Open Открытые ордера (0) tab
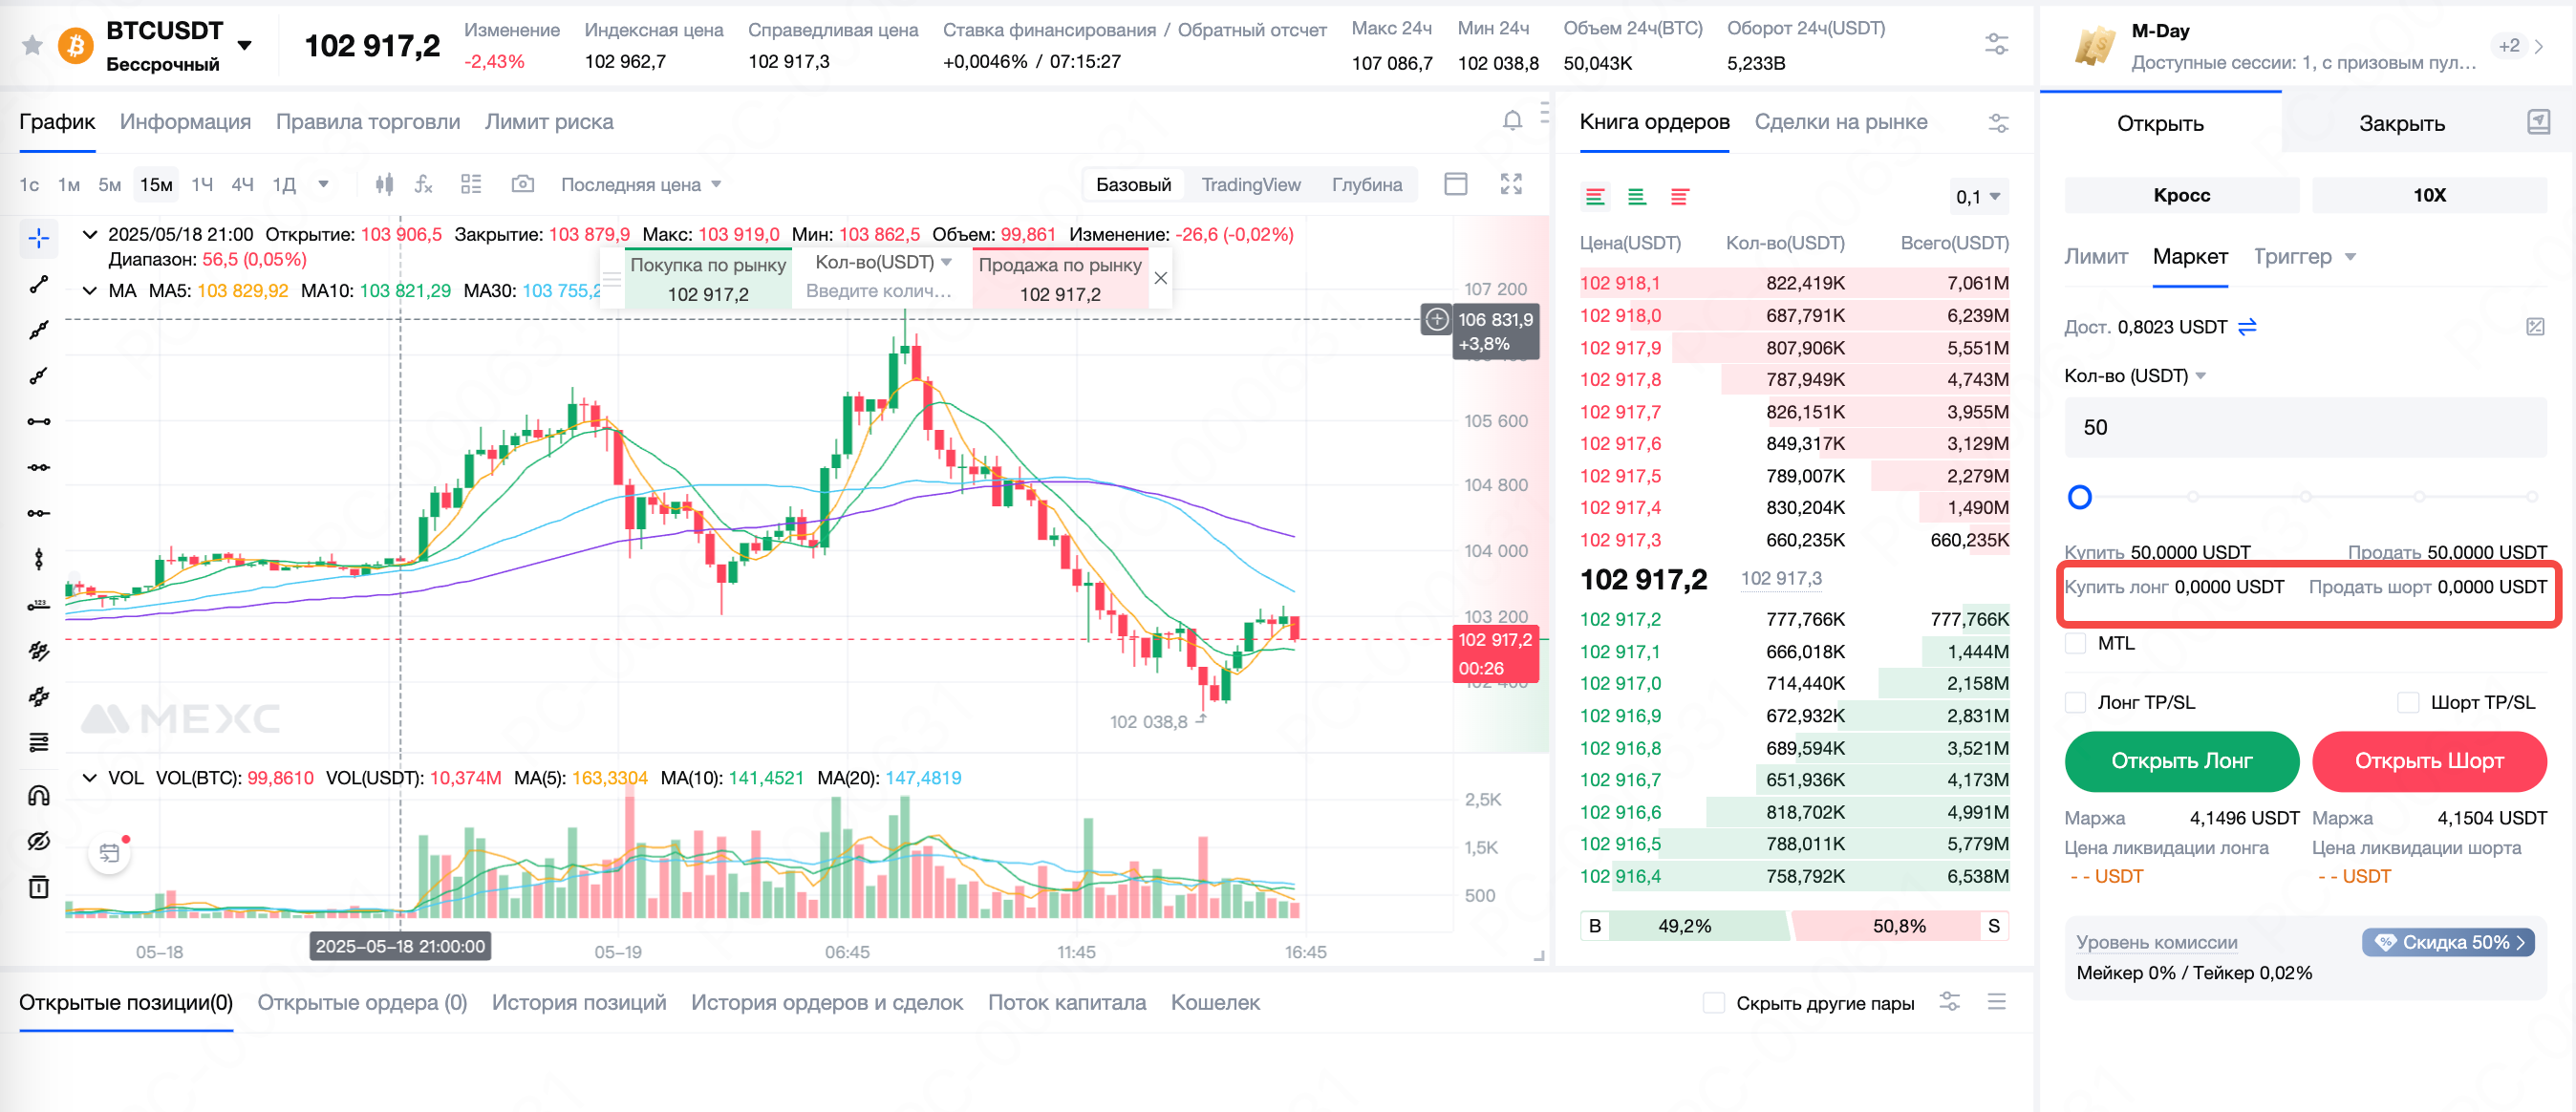The image size is (2576, 1112). click(362, 1002)
